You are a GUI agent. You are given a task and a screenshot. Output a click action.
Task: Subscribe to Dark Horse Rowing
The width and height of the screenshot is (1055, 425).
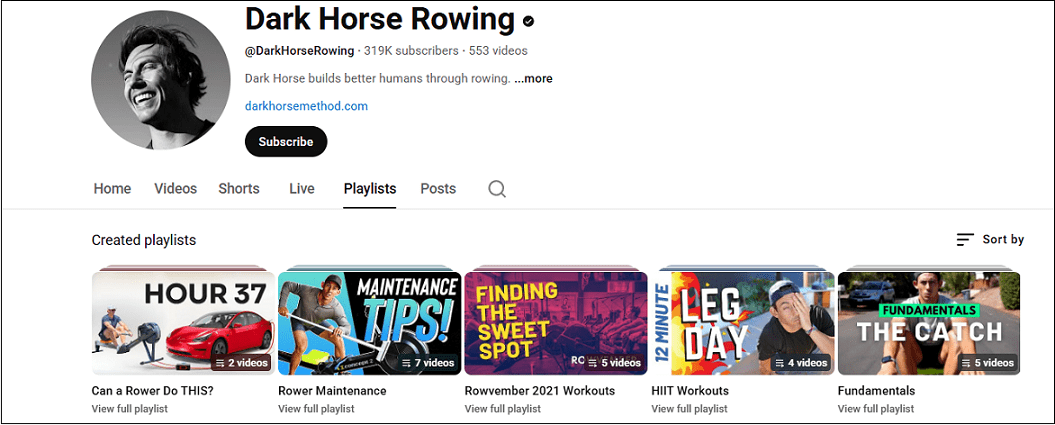(x=286, y=142)
